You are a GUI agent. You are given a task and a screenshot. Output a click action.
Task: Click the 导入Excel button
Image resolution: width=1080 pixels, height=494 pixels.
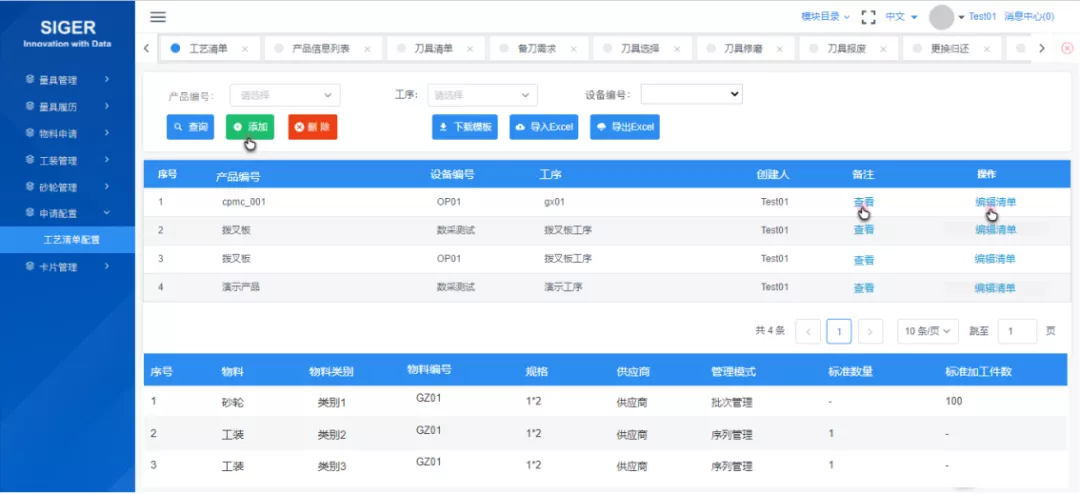point(543,127)
